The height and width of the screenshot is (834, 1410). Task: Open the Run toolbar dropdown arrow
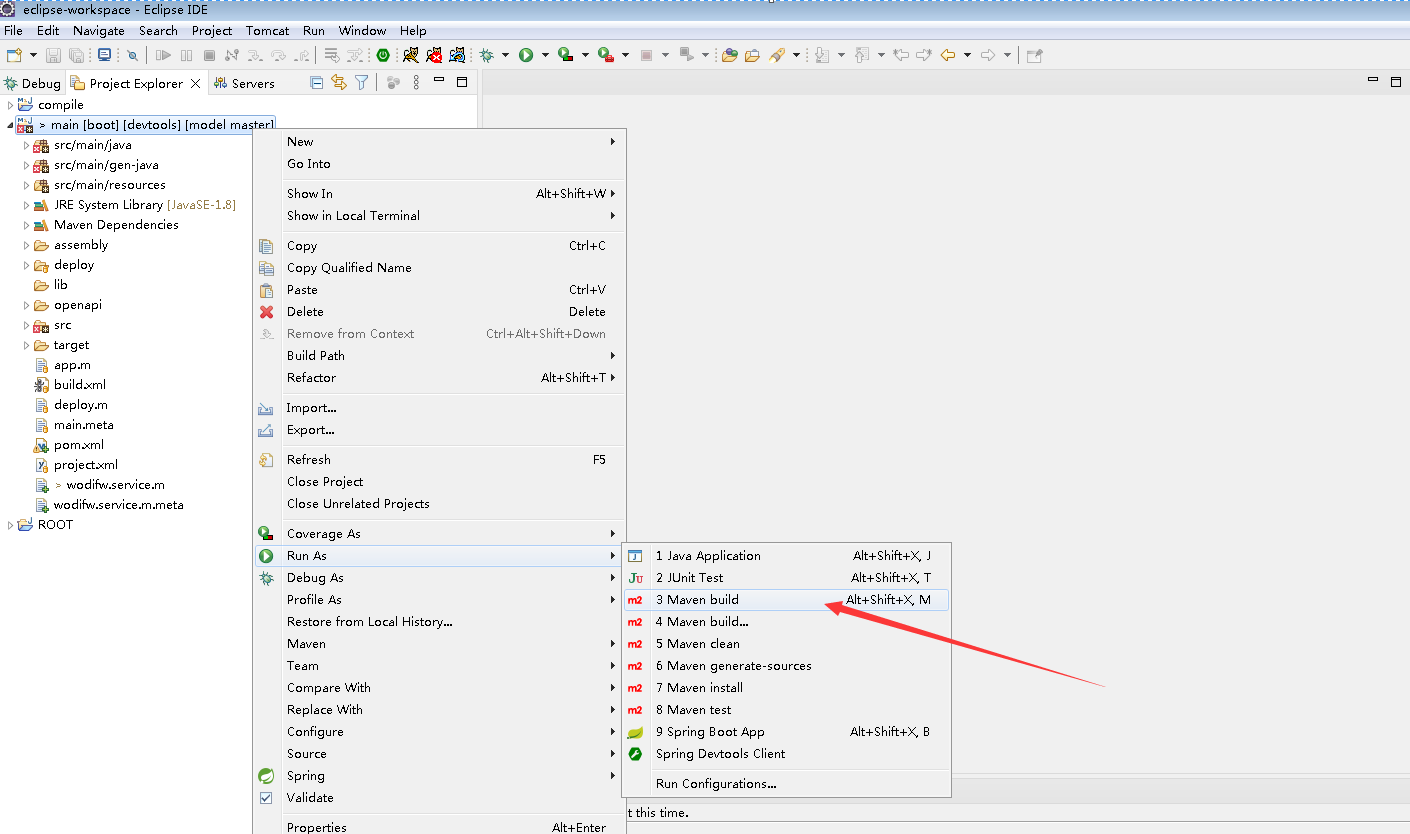click(545, 55)
